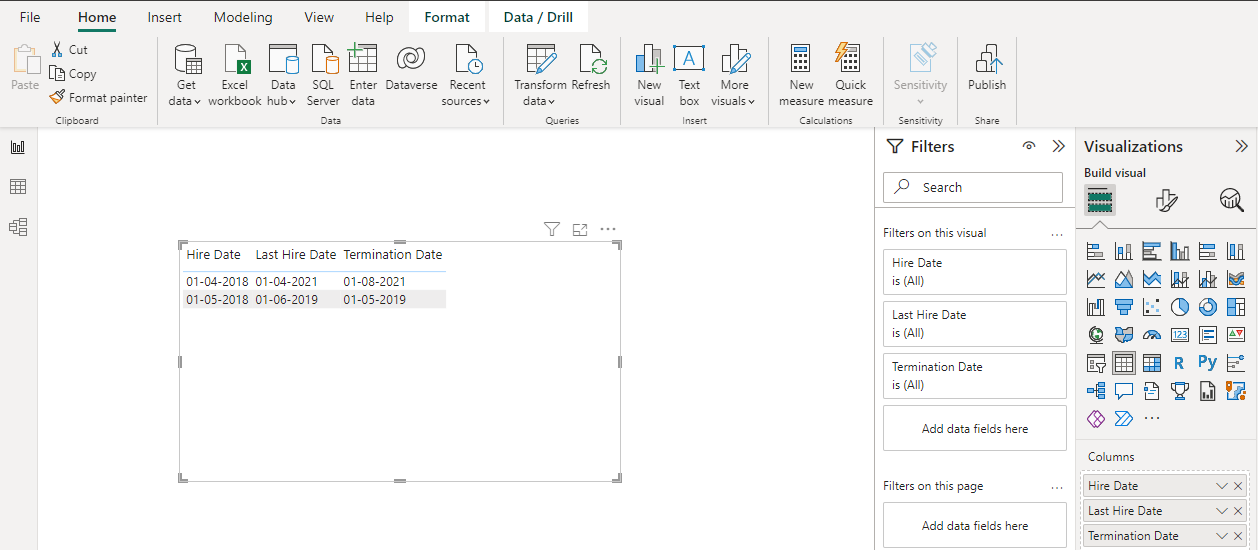Add a Decomposition tree visual
This screenshot has height=550, width=1258.
(x=1095, y=391)
